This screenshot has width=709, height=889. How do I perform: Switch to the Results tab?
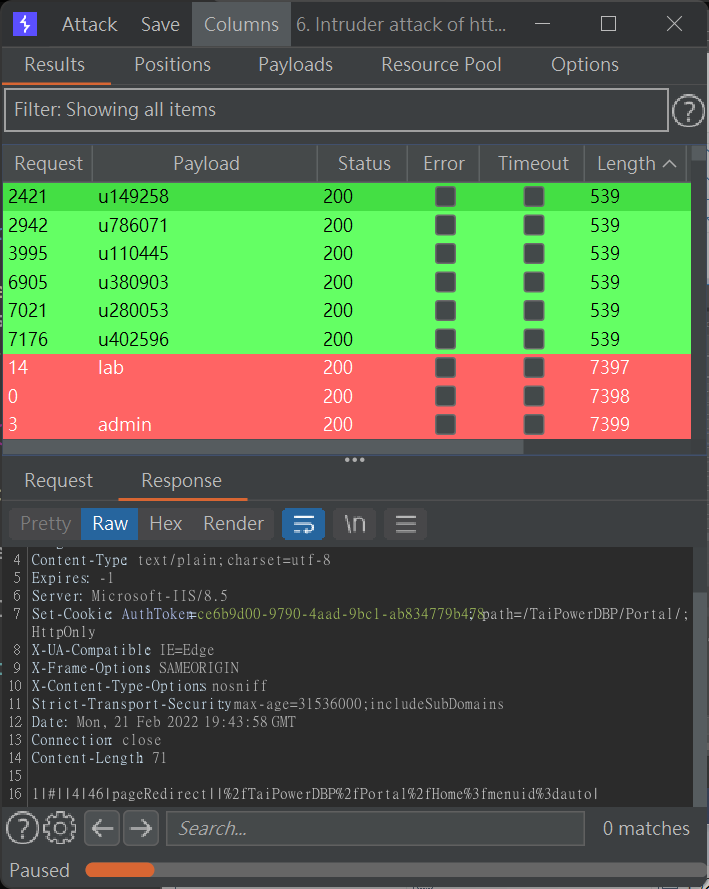(54, 65)
